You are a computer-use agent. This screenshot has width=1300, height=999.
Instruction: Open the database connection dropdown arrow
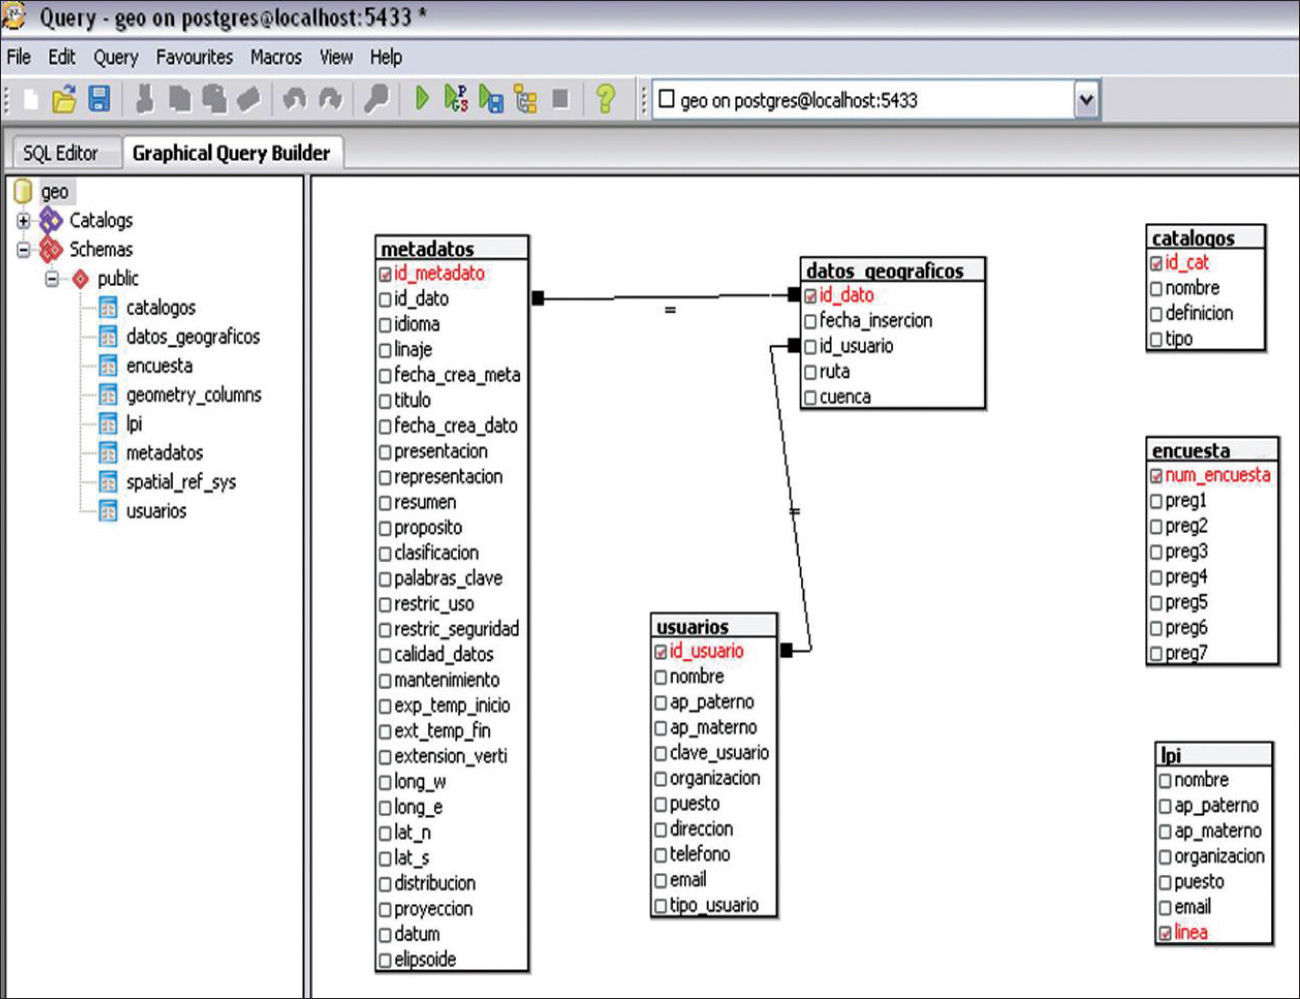[x=1086, y=100]
